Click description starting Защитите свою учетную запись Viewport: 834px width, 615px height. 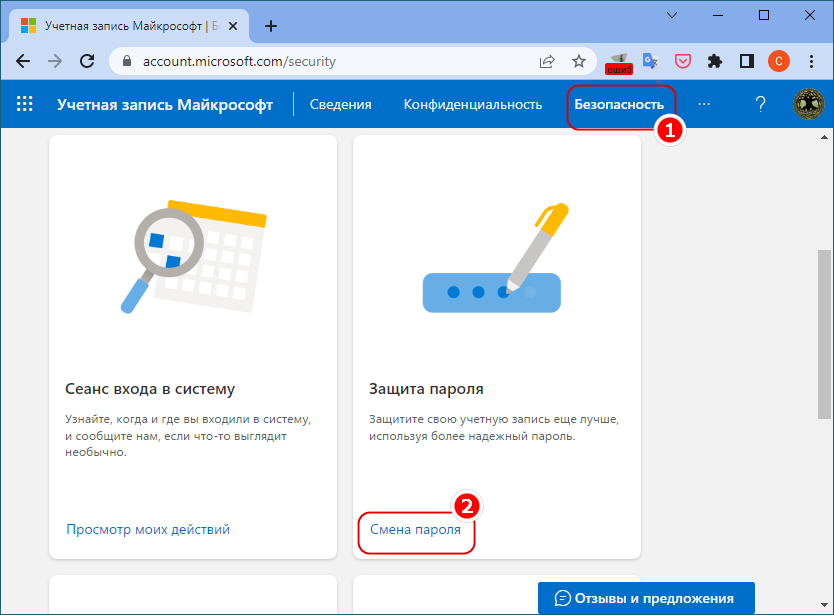coord(494,428)
